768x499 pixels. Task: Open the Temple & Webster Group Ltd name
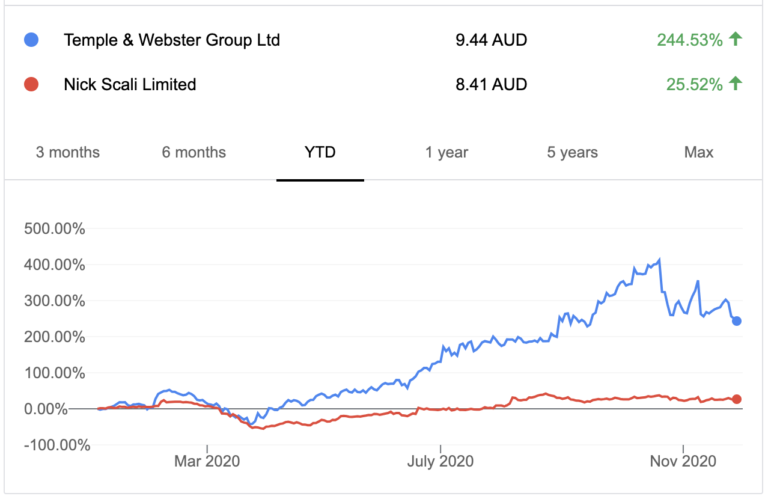tap(172, 41)
